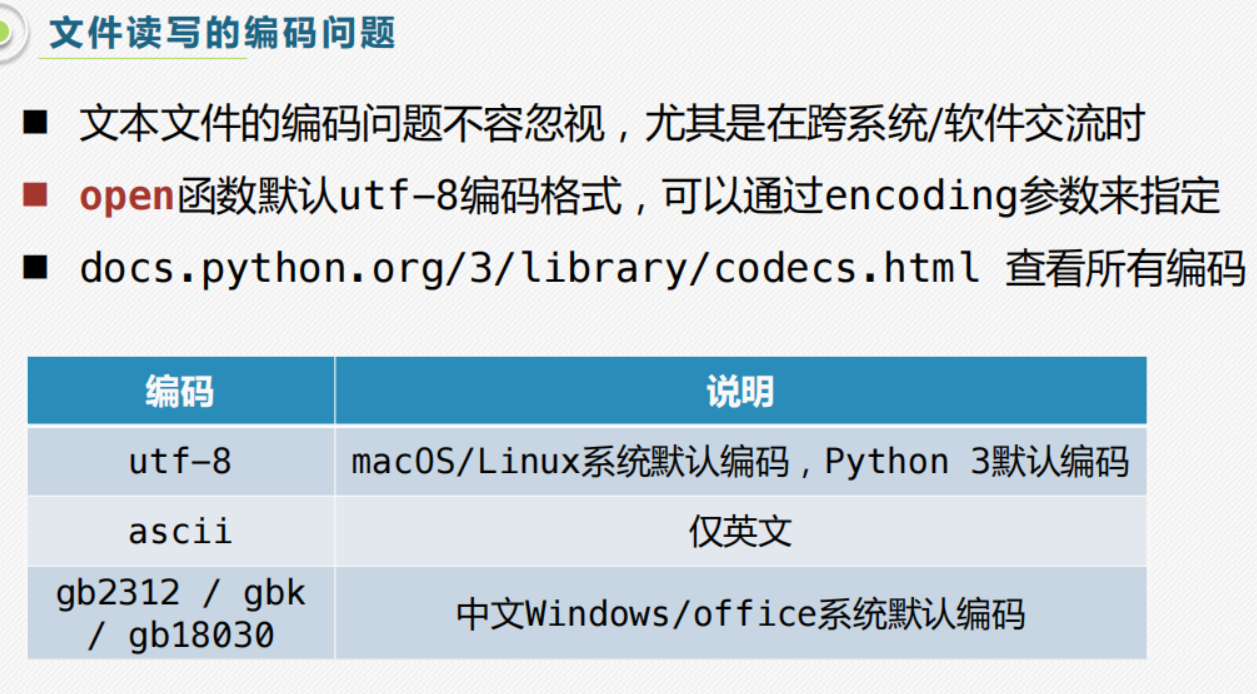Click the "查看所有编码" text
Screen dimensions: 1257x694
click(1124, 268)
